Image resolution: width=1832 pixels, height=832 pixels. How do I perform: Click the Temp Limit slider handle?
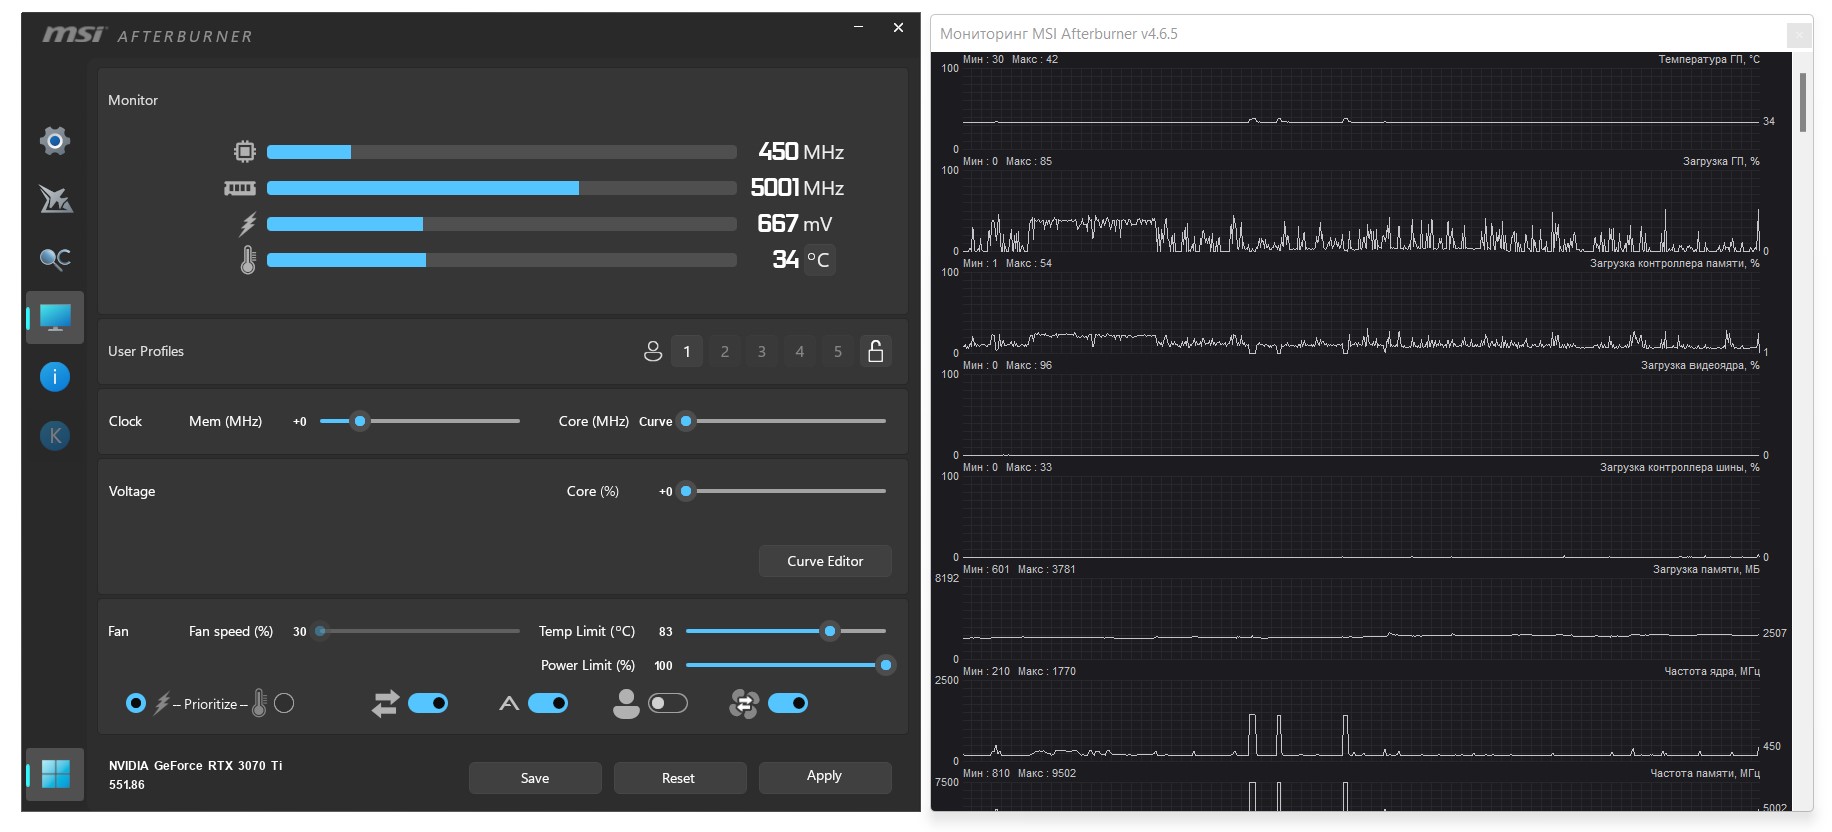click(x=830, y=631)
